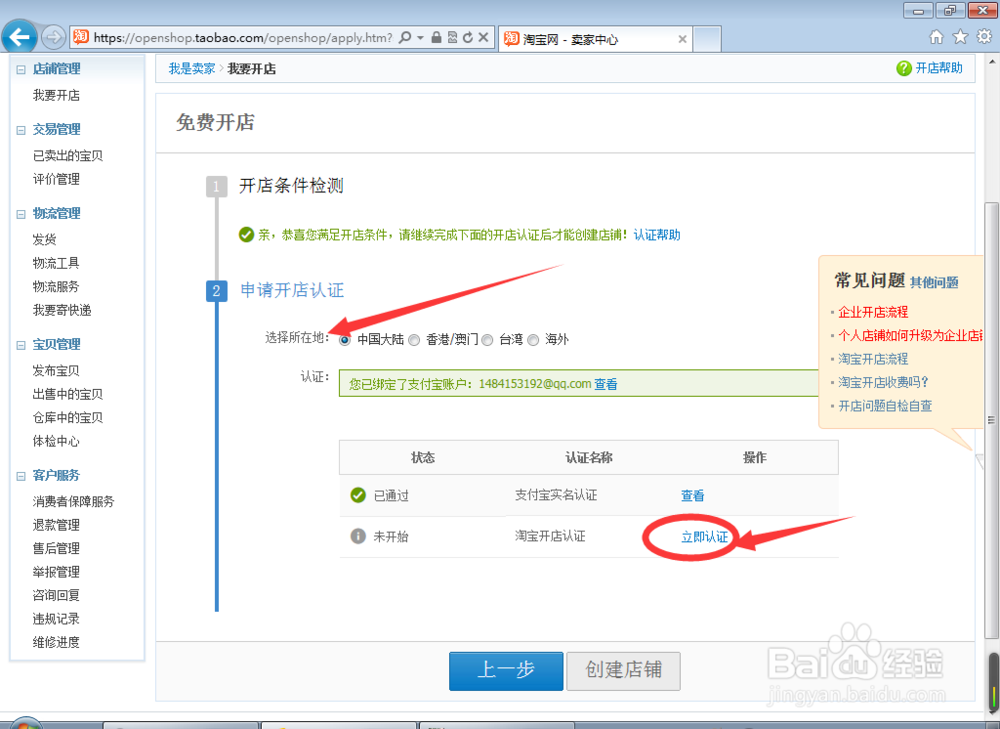This screenshot has width=1000, height=729.
Task: Open favorites star icon
Action: (960, 37)
